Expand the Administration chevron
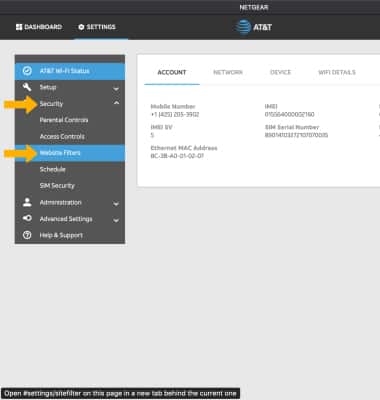This screenshot has height=400, width=380. pyautogui.click(x=116, y=203)
